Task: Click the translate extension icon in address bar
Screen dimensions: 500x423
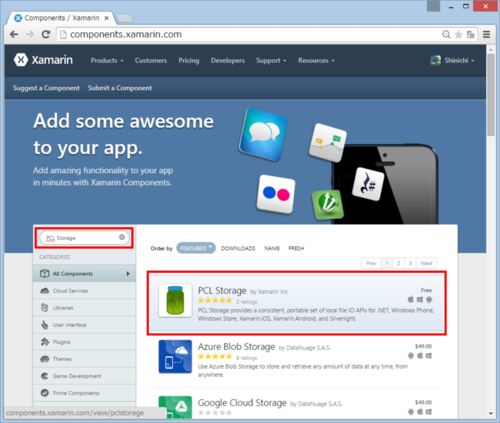Action: coord(470,34)
